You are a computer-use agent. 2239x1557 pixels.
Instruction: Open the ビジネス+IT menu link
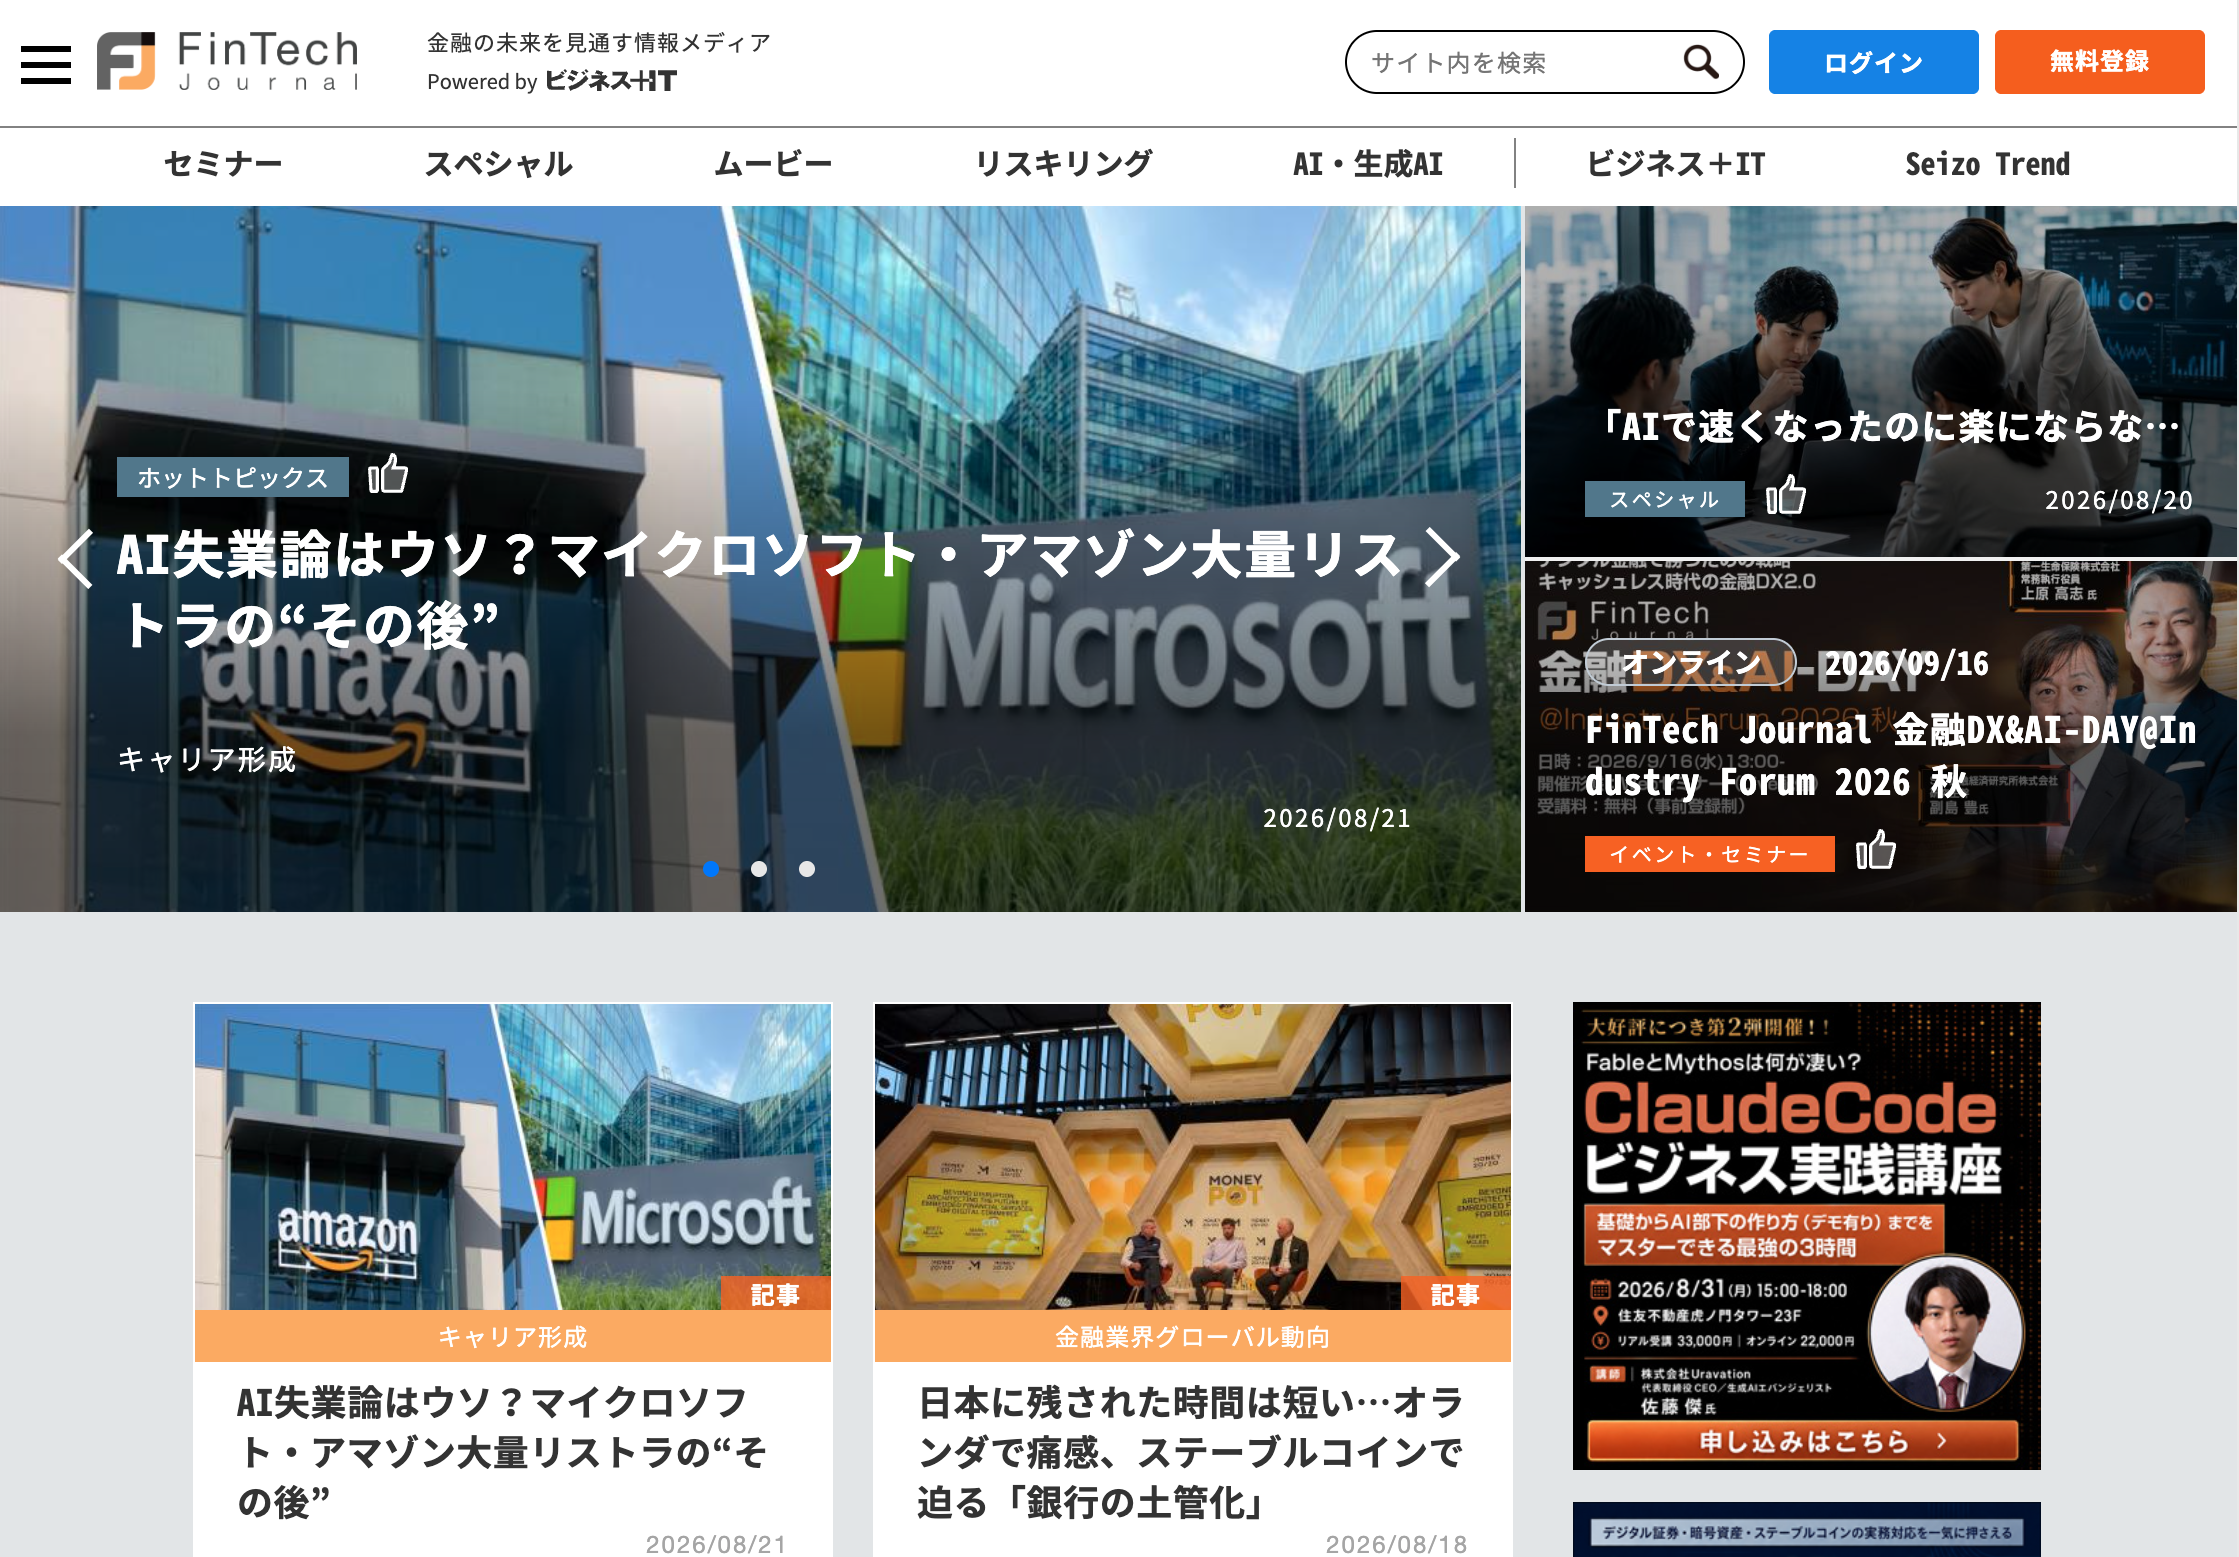pyautogui.click(x=1676, y=164)
